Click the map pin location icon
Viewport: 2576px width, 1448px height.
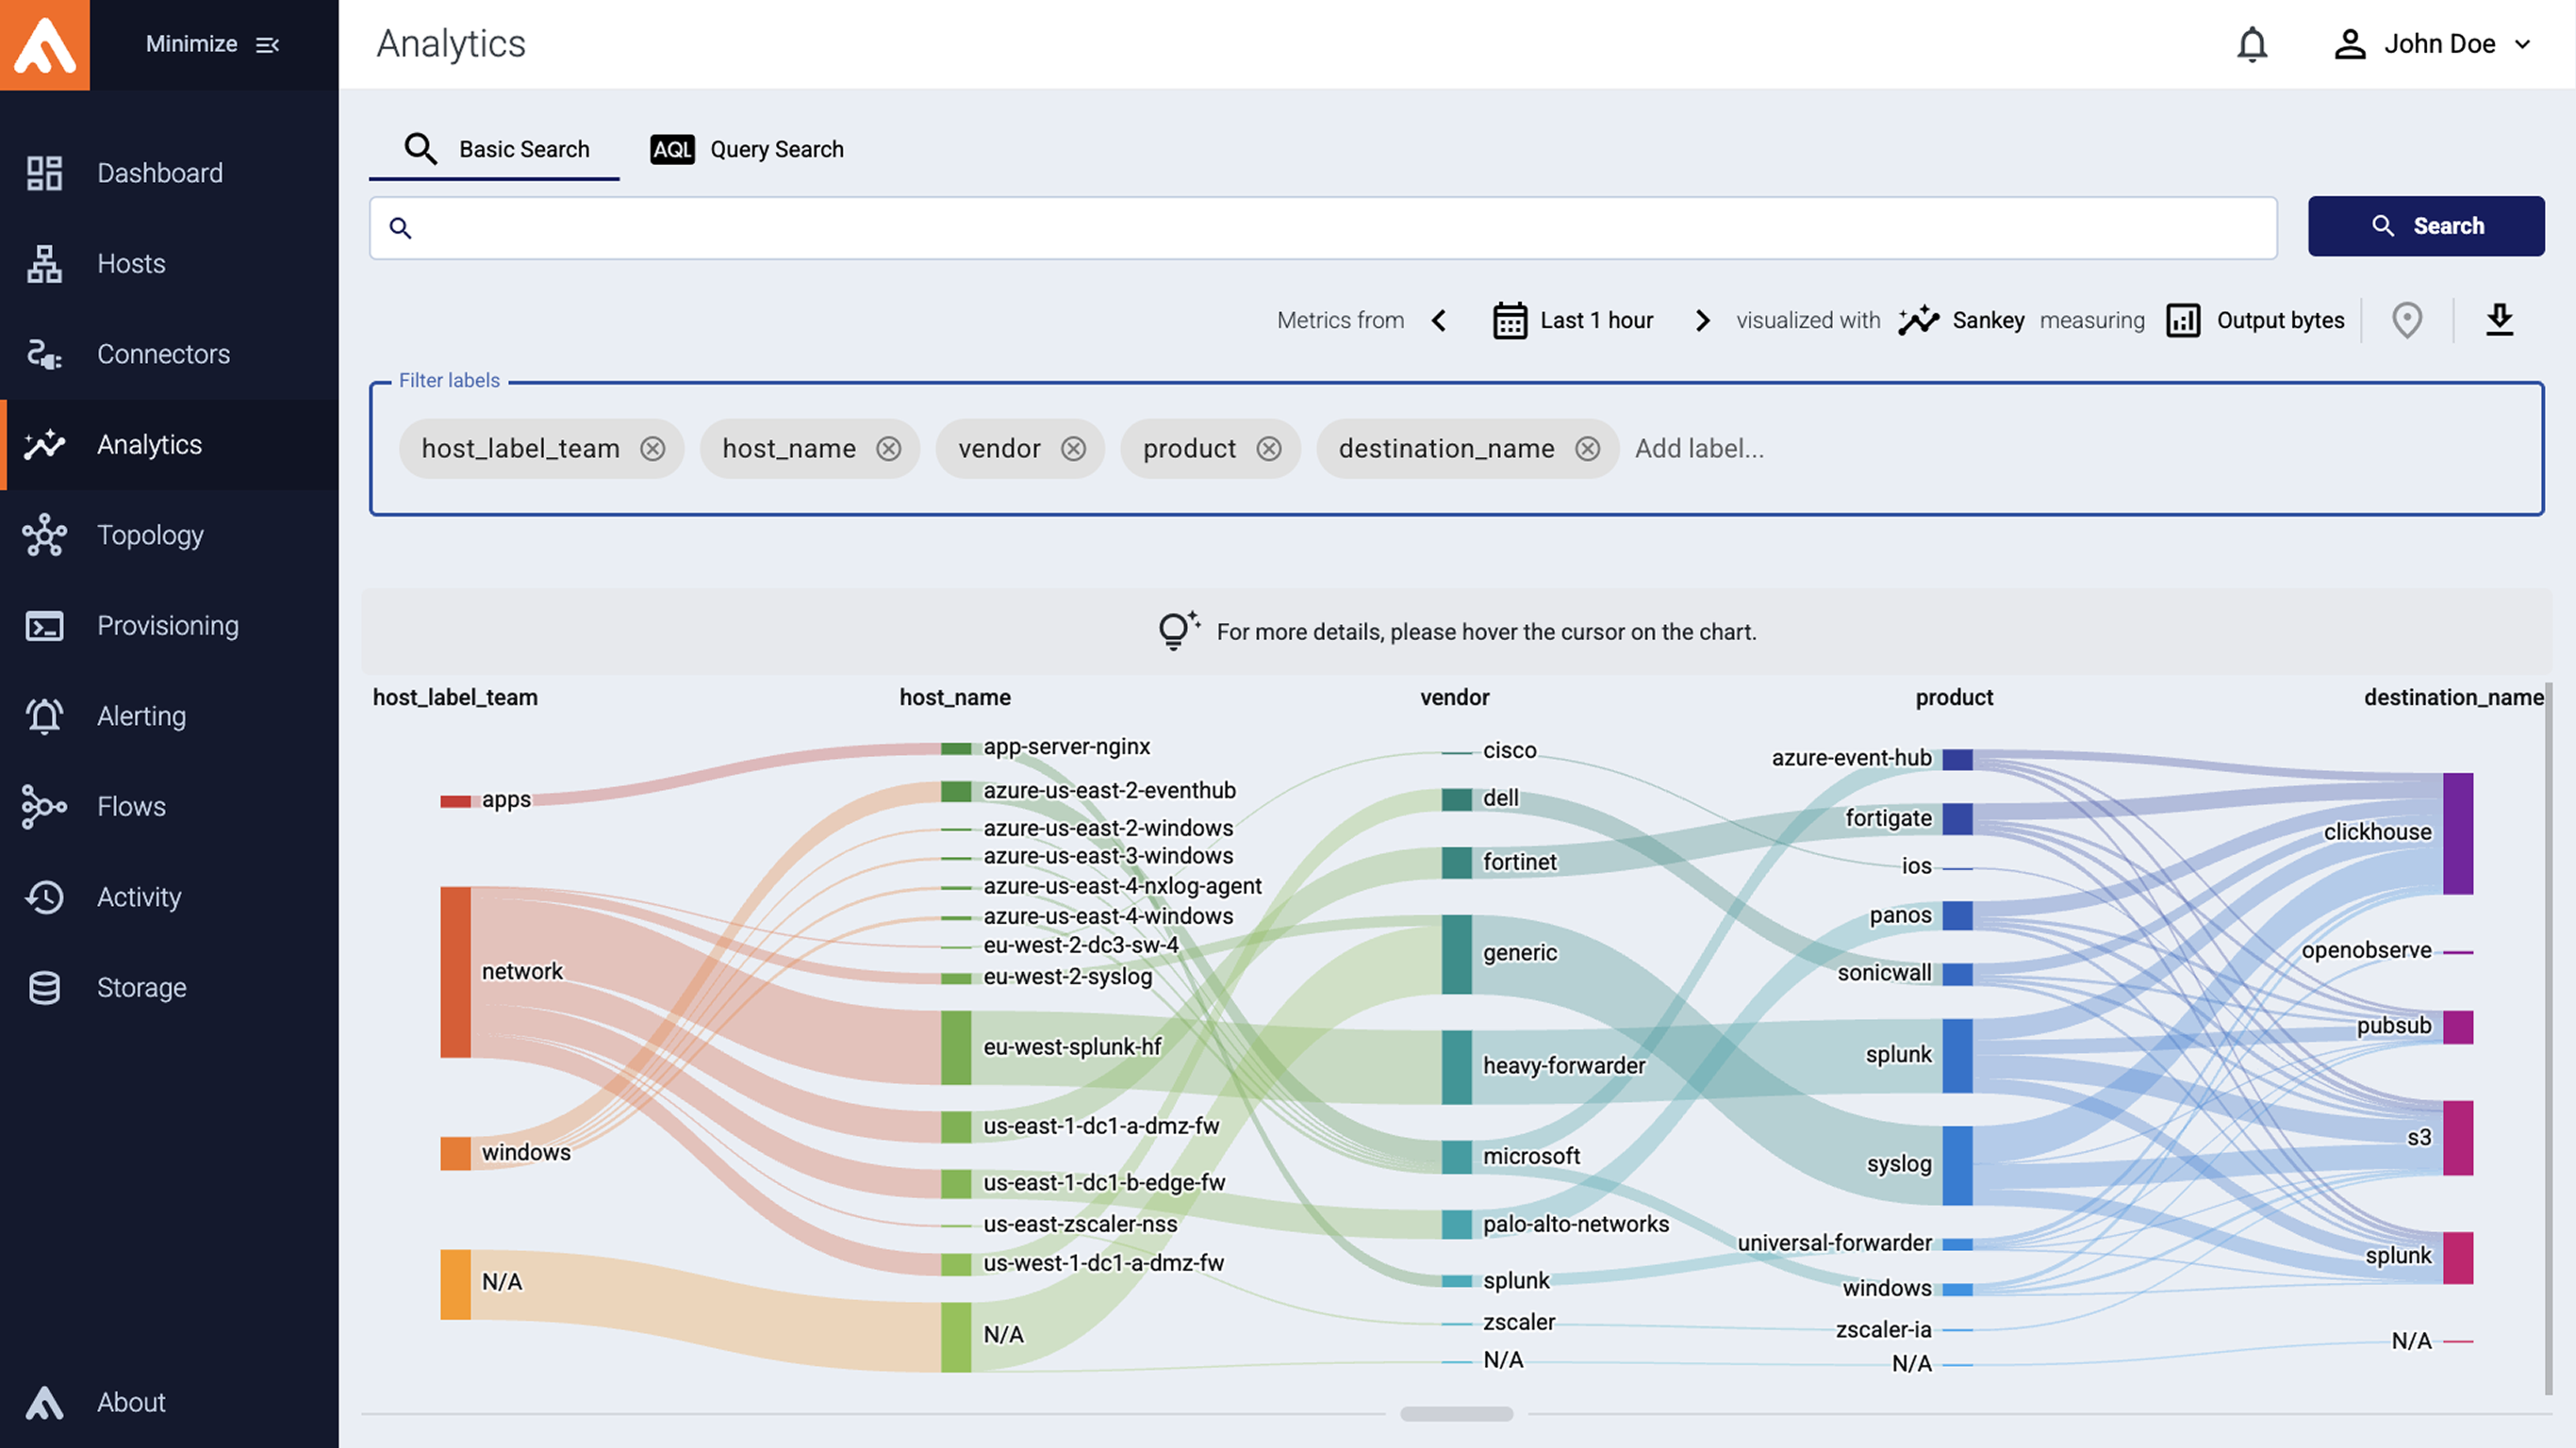(x=2406, y=320)
